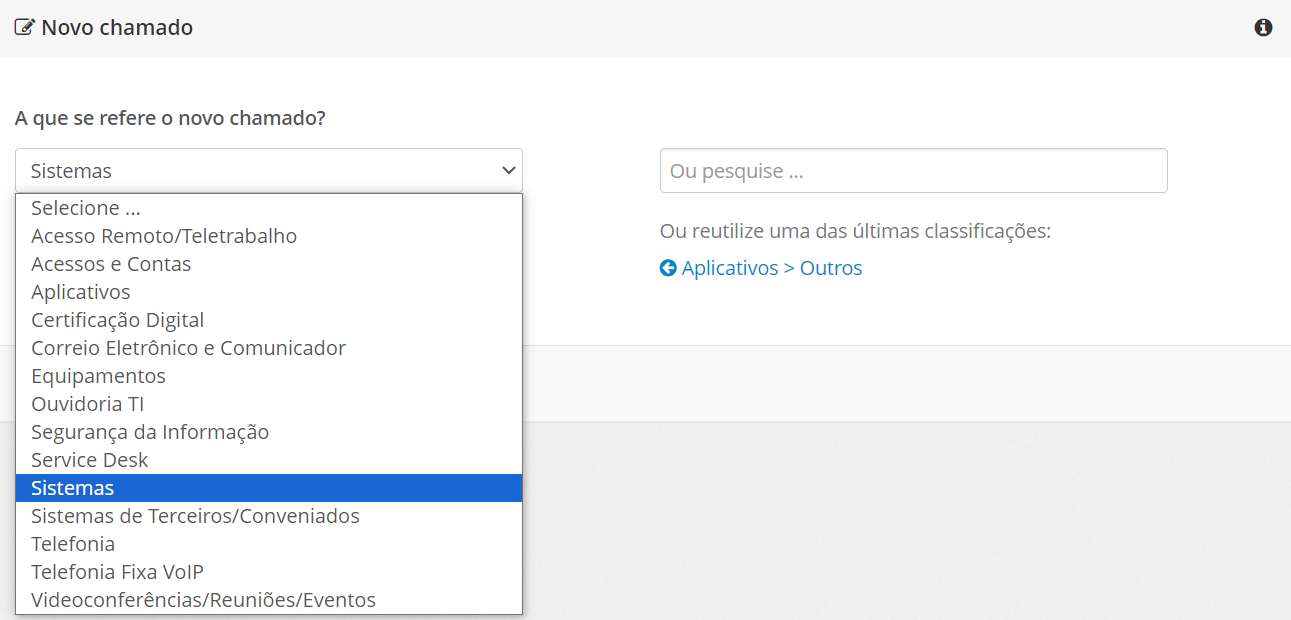Screen dimensions: 1291x620
Task: Select the Service Desk entry
Action: coord(89,460)
